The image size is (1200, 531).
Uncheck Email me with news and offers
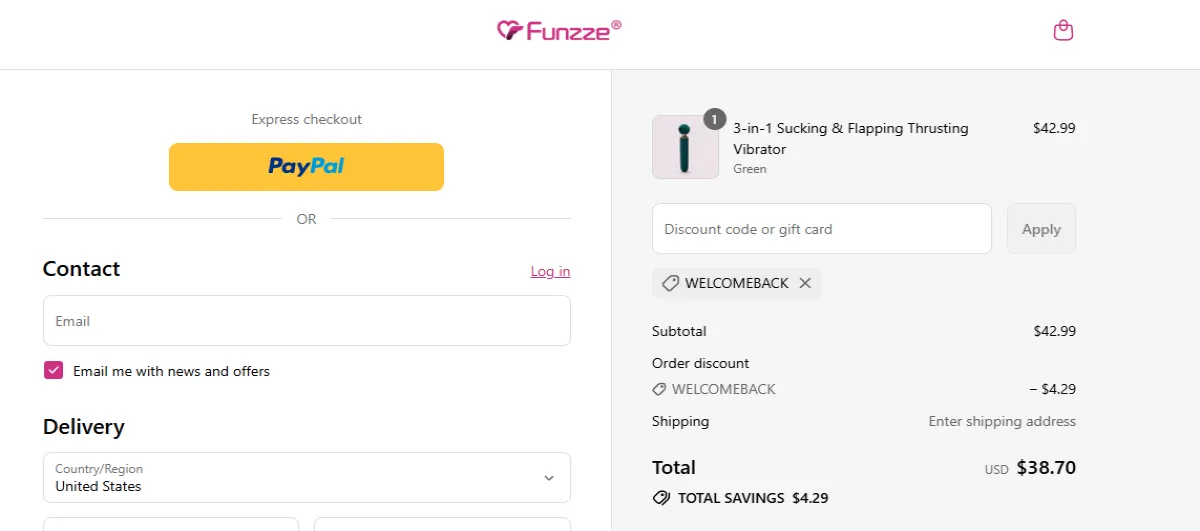54,371
